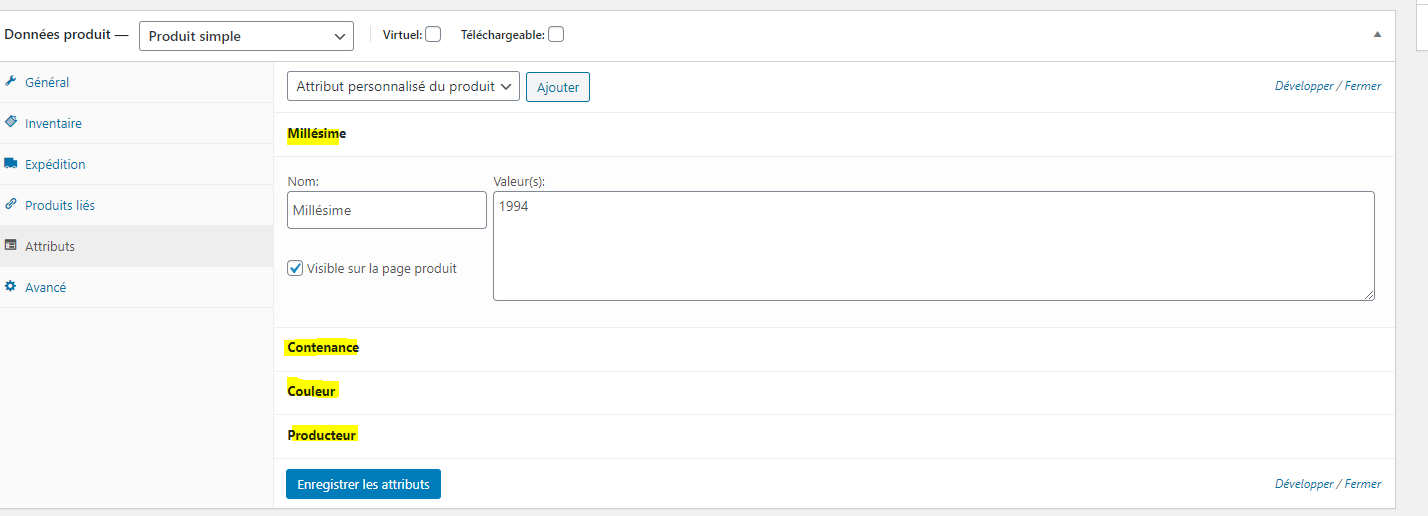Click the Avancé gear icon
1428x516 pixels.
(11, 287)
